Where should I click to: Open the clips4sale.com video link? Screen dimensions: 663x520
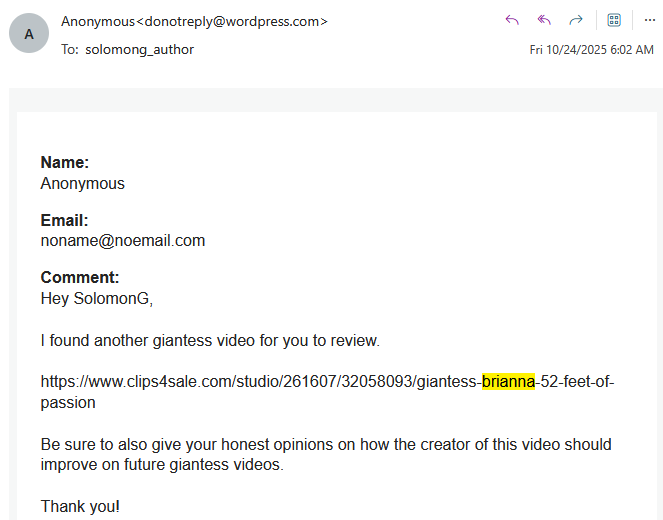(x=260, y=381)
